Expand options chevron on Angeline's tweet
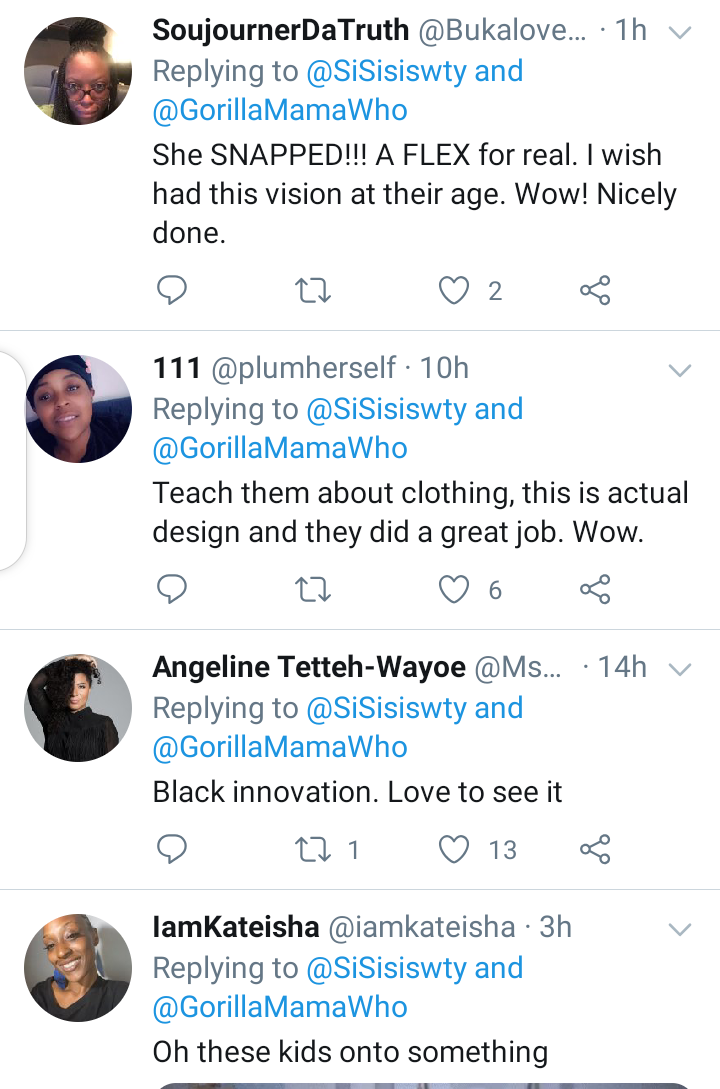 point(679,669)
